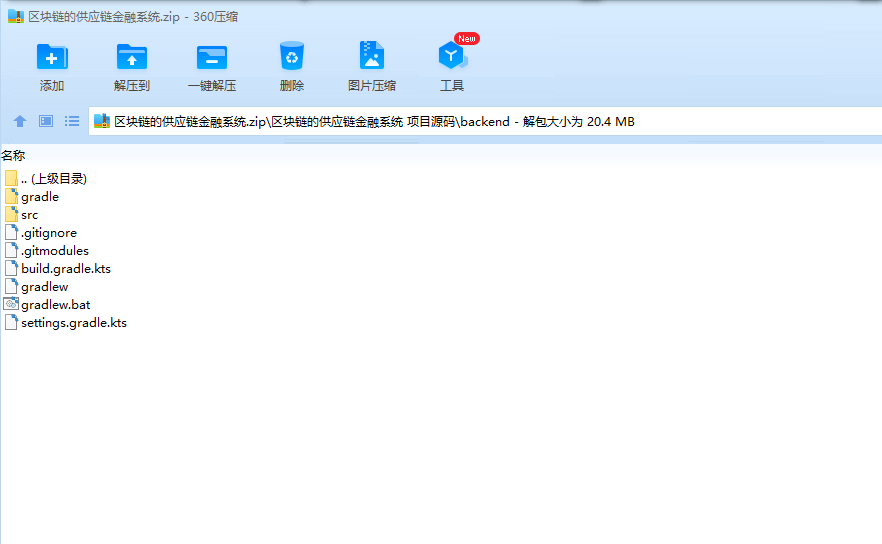
Task: Select the '.gitignore' file name
Action: pyautogui.click(x=49, y=233)
